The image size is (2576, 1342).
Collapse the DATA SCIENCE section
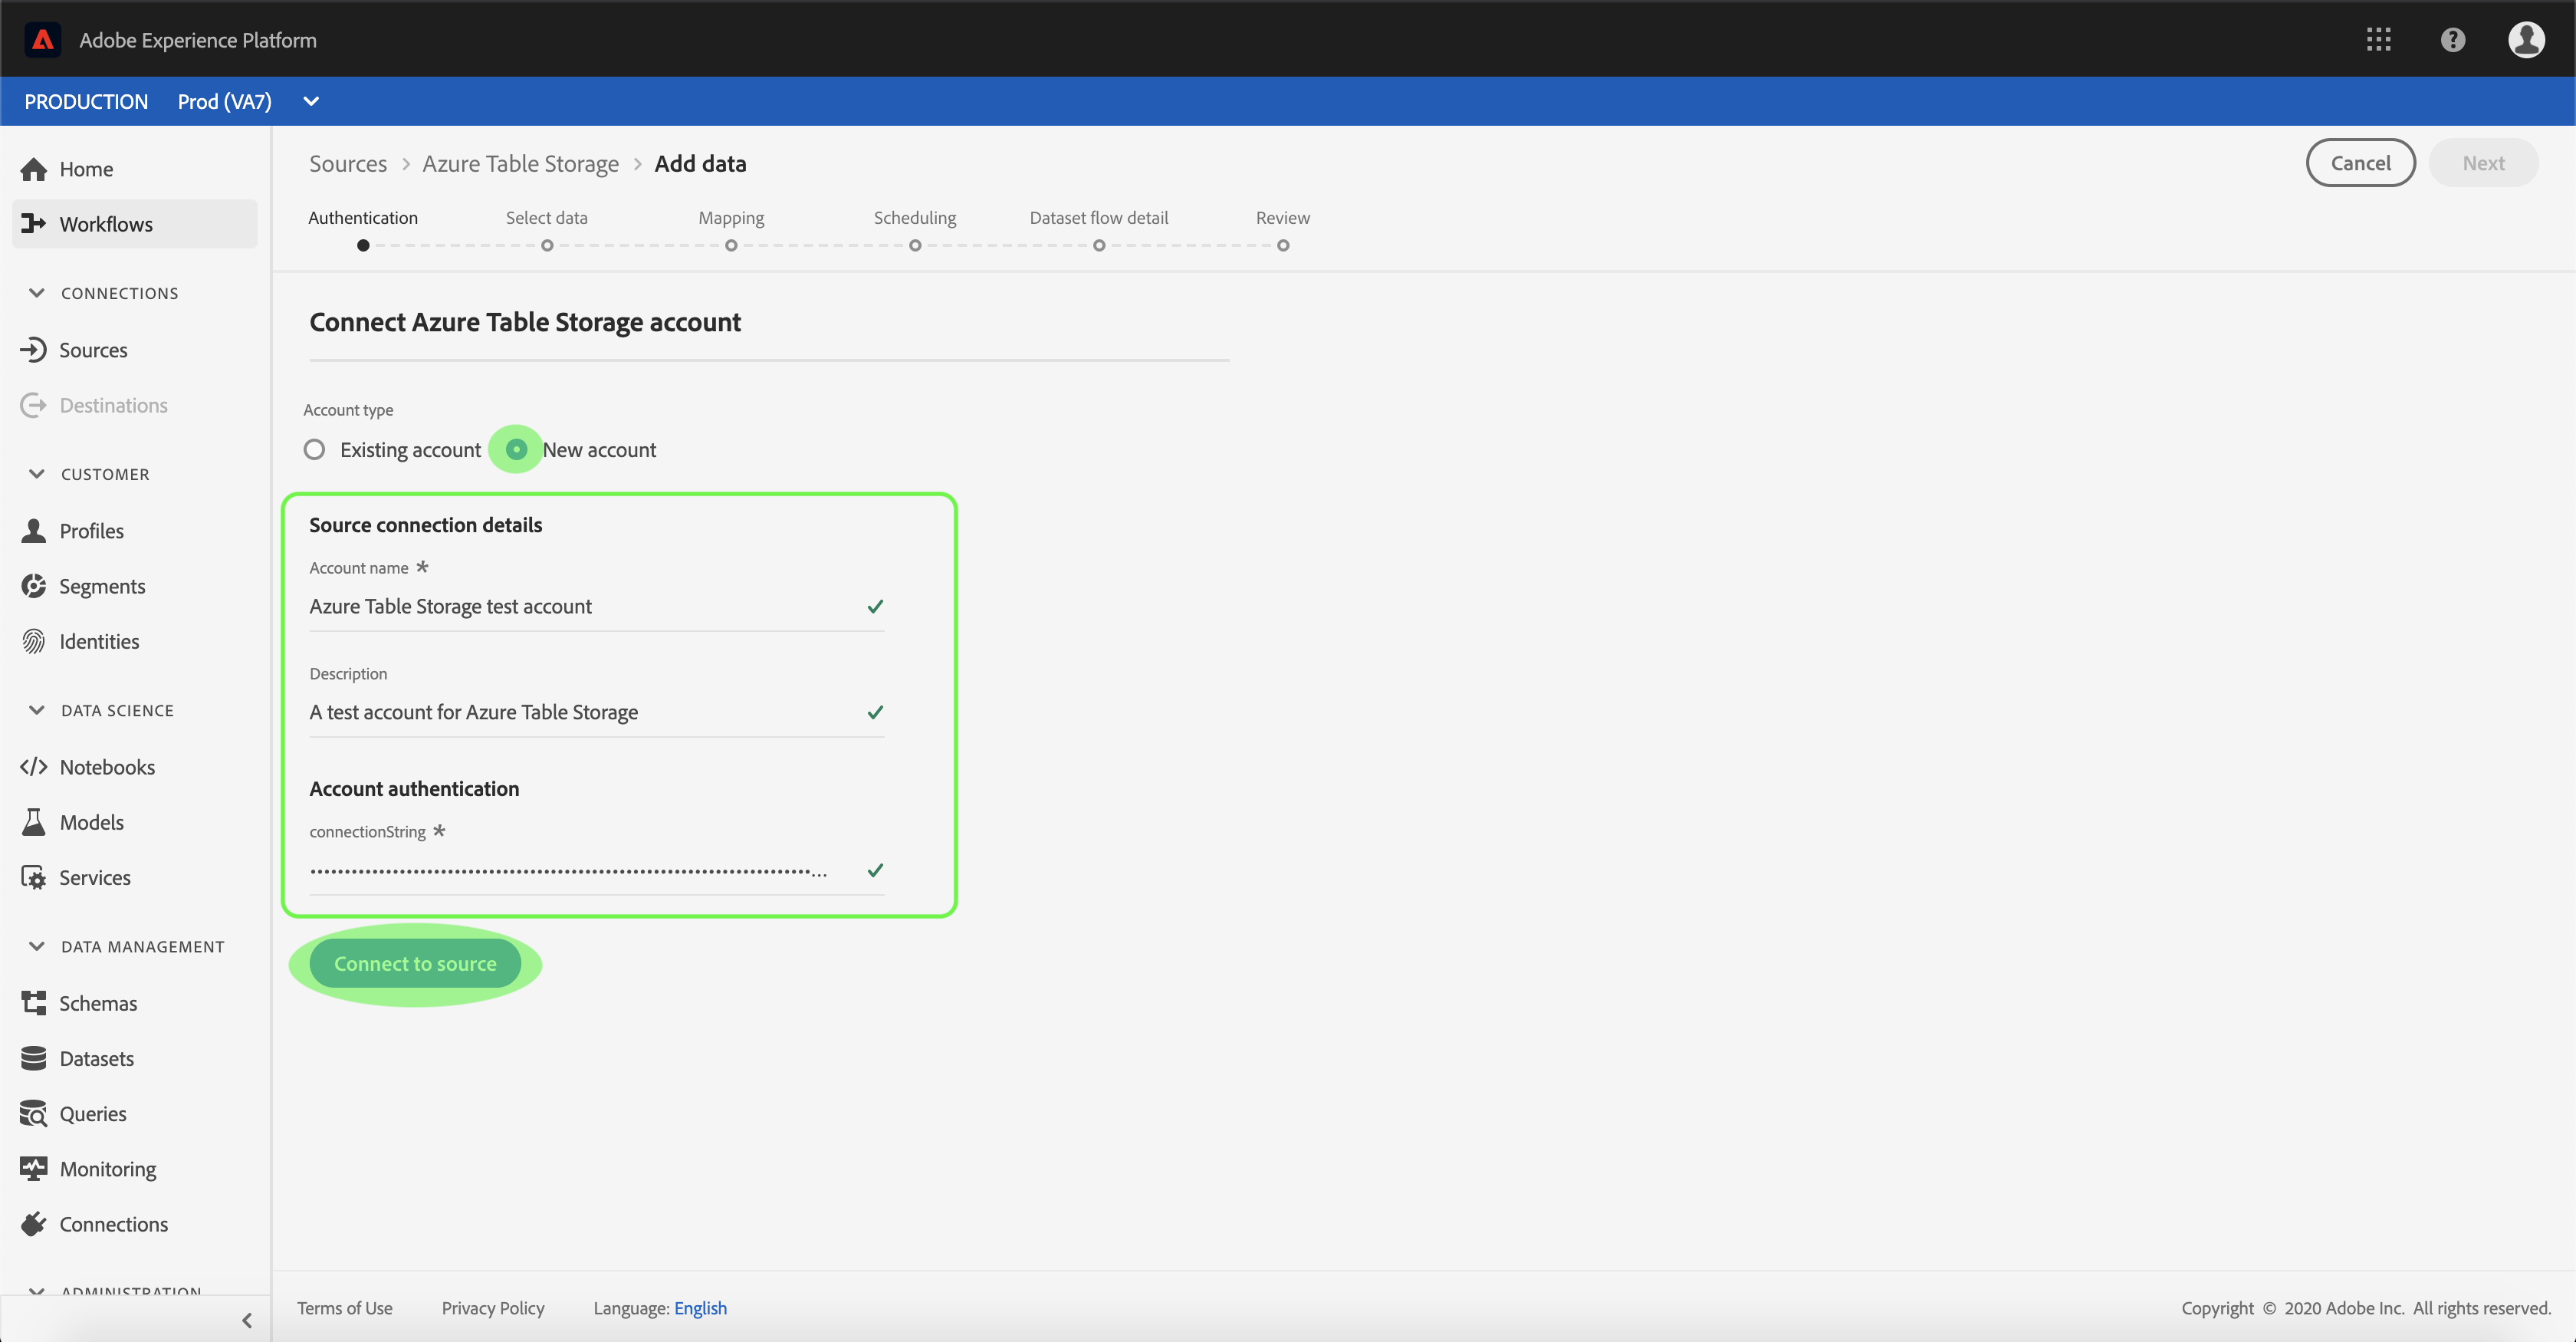point(37,710)
